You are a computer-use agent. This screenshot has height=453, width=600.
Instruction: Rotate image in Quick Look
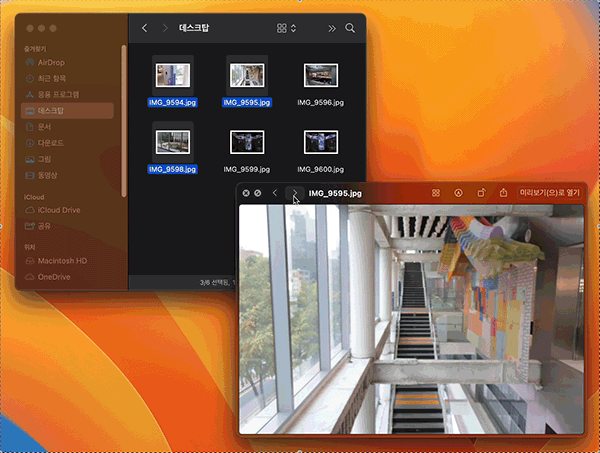[481, 193]
